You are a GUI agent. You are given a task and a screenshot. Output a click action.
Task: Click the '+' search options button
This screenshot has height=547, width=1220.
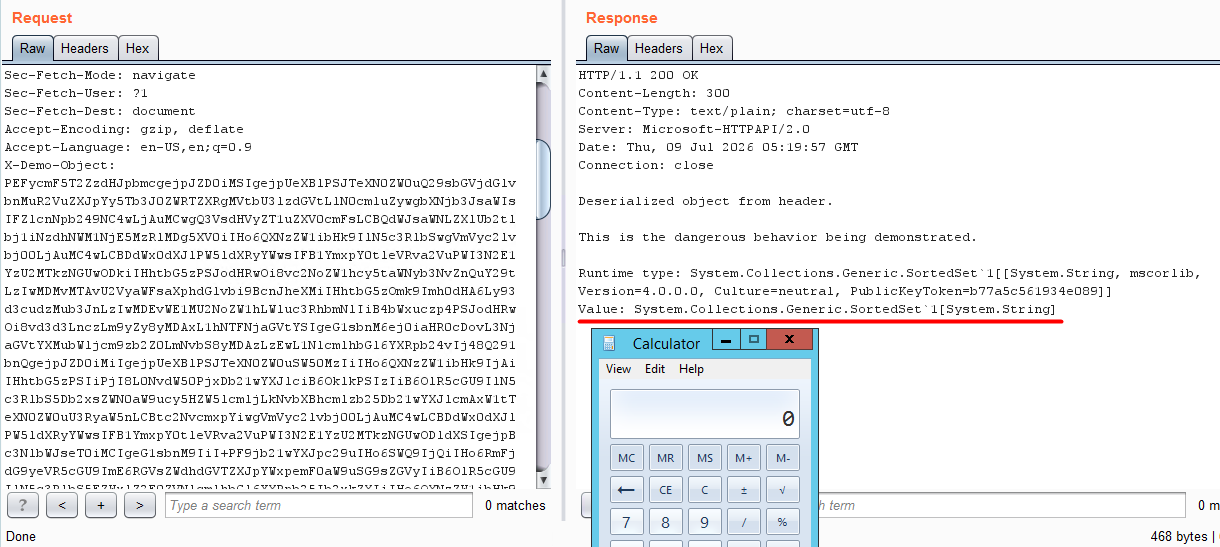[101, 505]
